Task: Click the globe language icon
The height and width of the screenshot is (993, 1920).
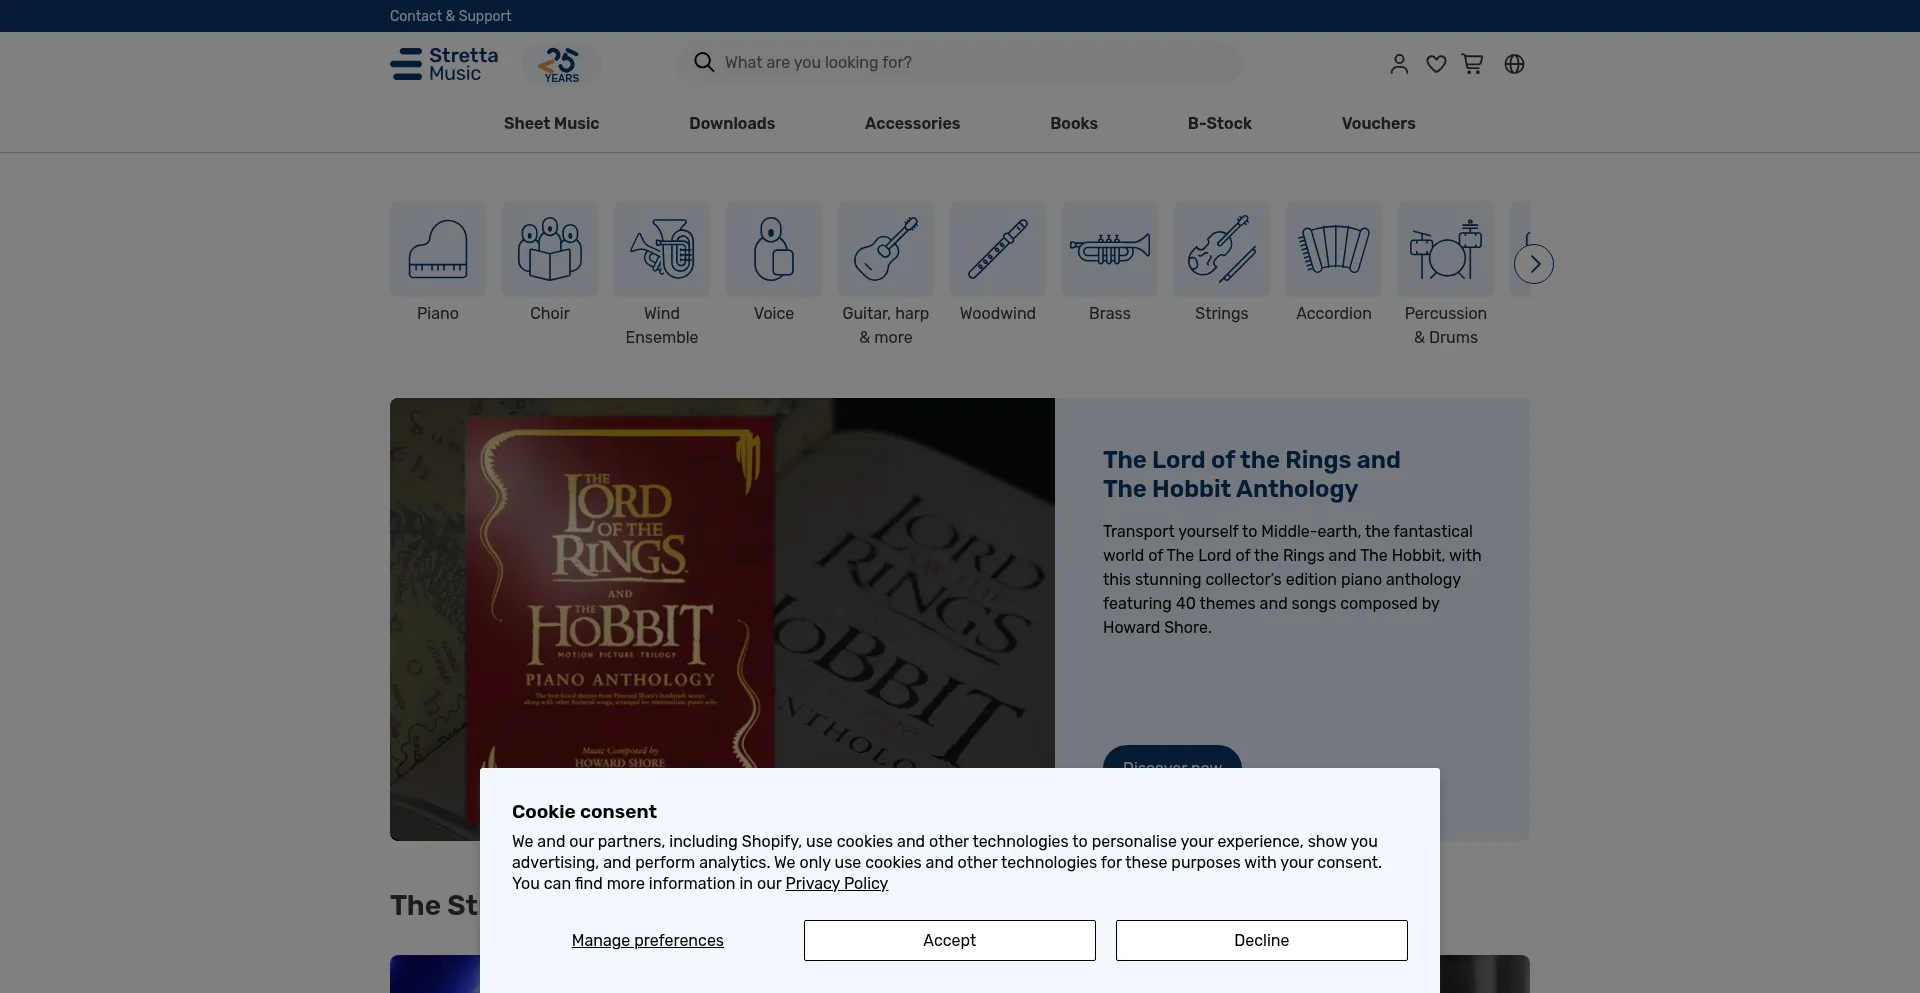Action: coord(1515,64)
